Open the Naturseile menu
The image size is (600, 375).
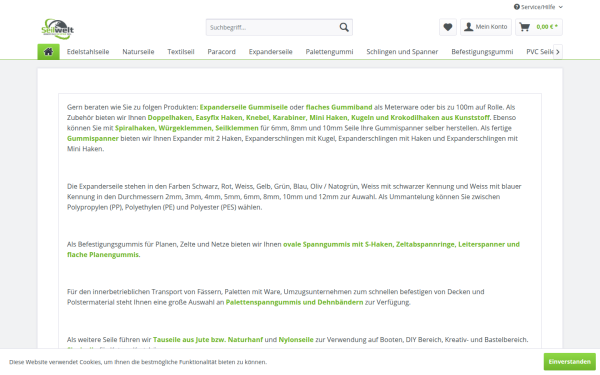(138, 52)
